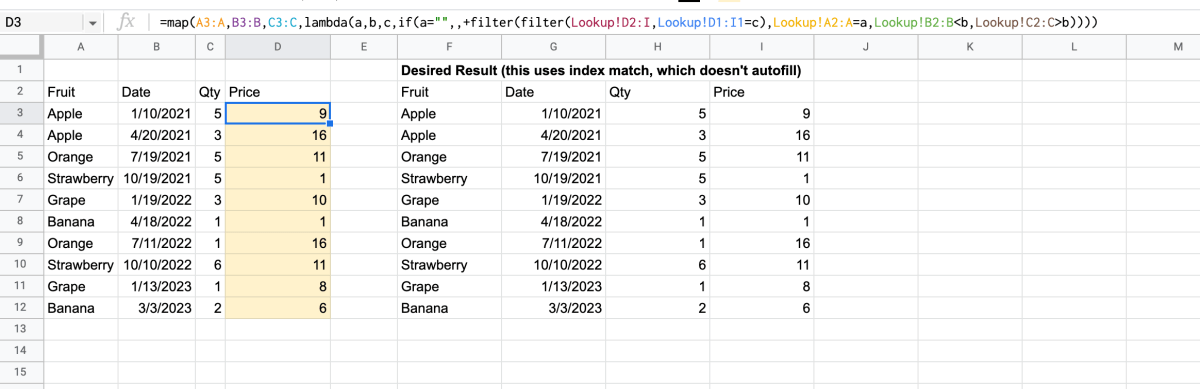Click the Name box showing D3
Screen dimensions: 1200x389
click(40, 22)
